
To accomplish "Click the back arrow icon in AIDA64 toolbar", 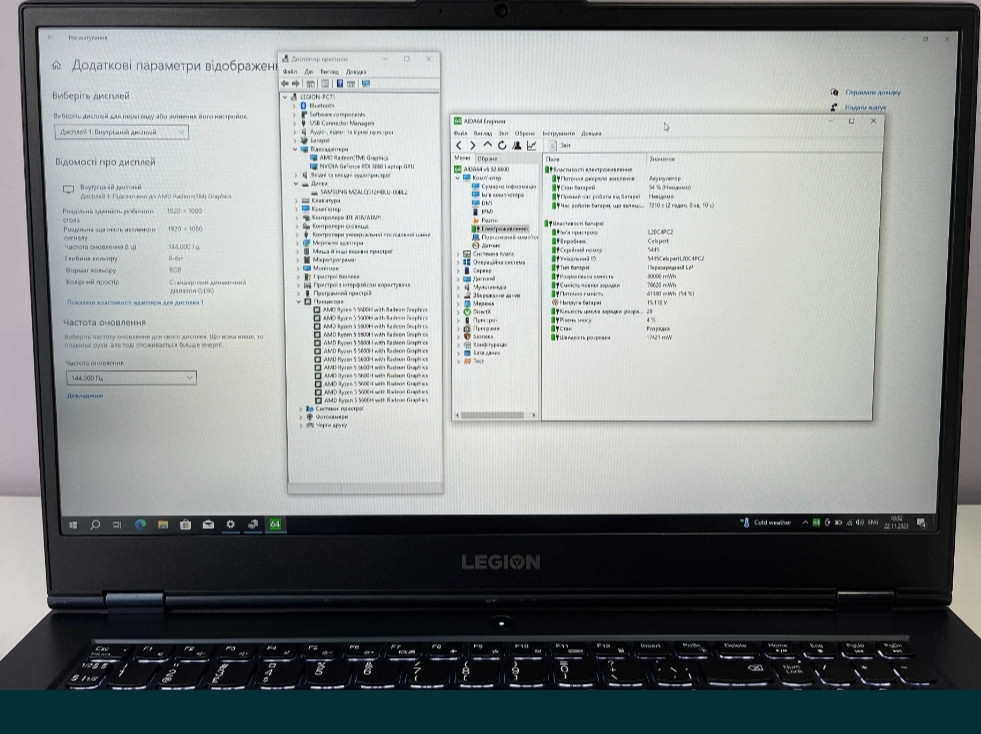I will click(458, 145).
